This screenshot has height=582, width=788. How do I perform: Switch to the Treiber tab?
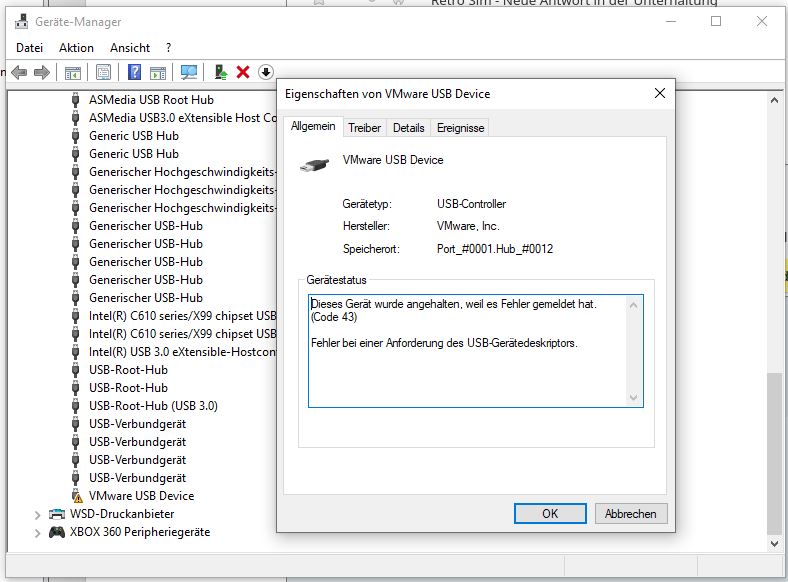(x=364, y=128)
